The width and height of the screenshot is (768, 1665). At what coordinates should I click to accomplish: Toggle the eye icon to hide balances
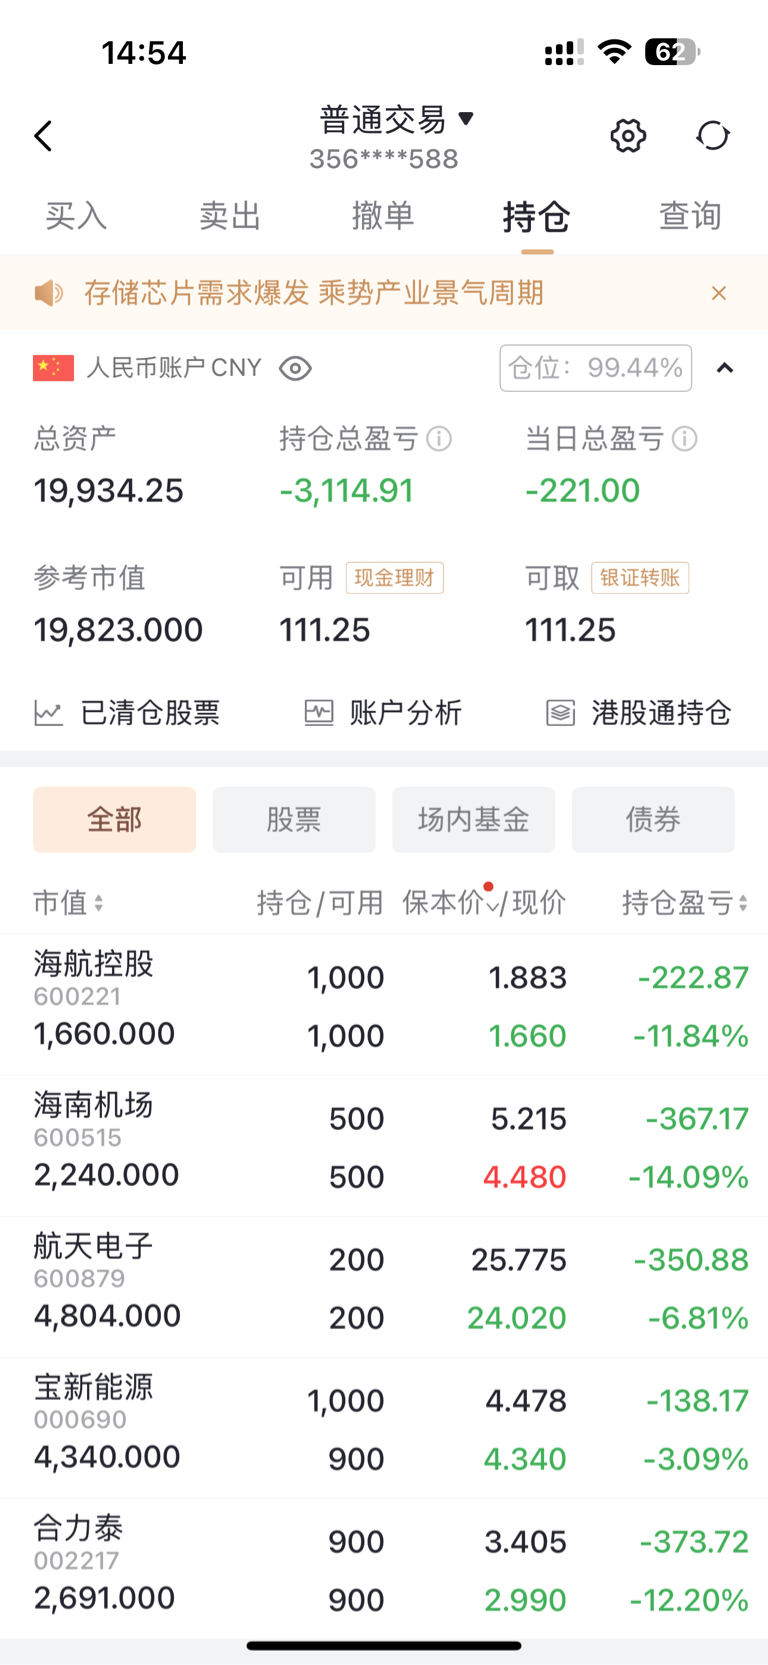coord(295,369)
